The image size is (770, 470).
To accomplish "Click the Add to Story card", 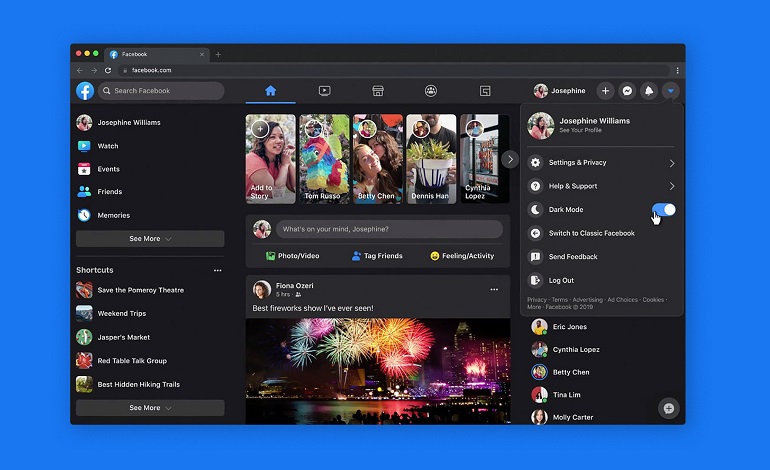I will 271,159.
